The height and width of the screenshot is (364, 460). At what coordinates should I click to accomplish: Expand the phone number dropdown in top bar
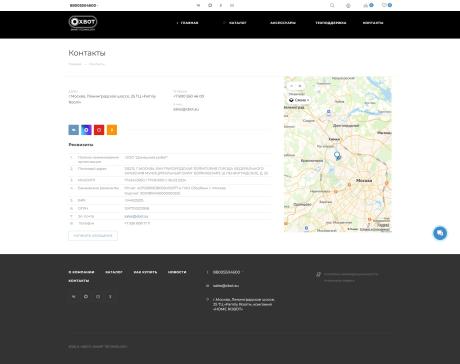pyautogui.click(x=84, y=5)
